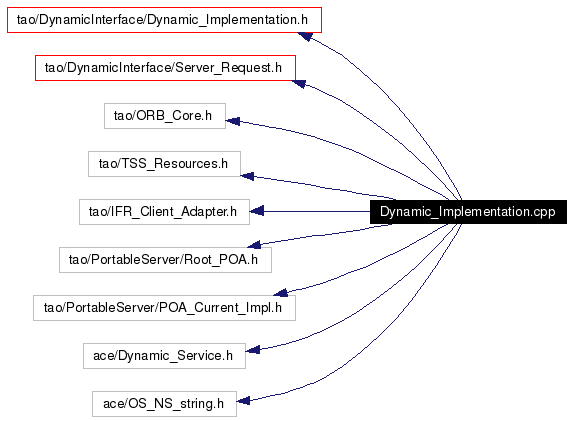573x421 pixels.
Task: Click arrowhead pointing to ORB_Core.h
Action: point(233,121)
